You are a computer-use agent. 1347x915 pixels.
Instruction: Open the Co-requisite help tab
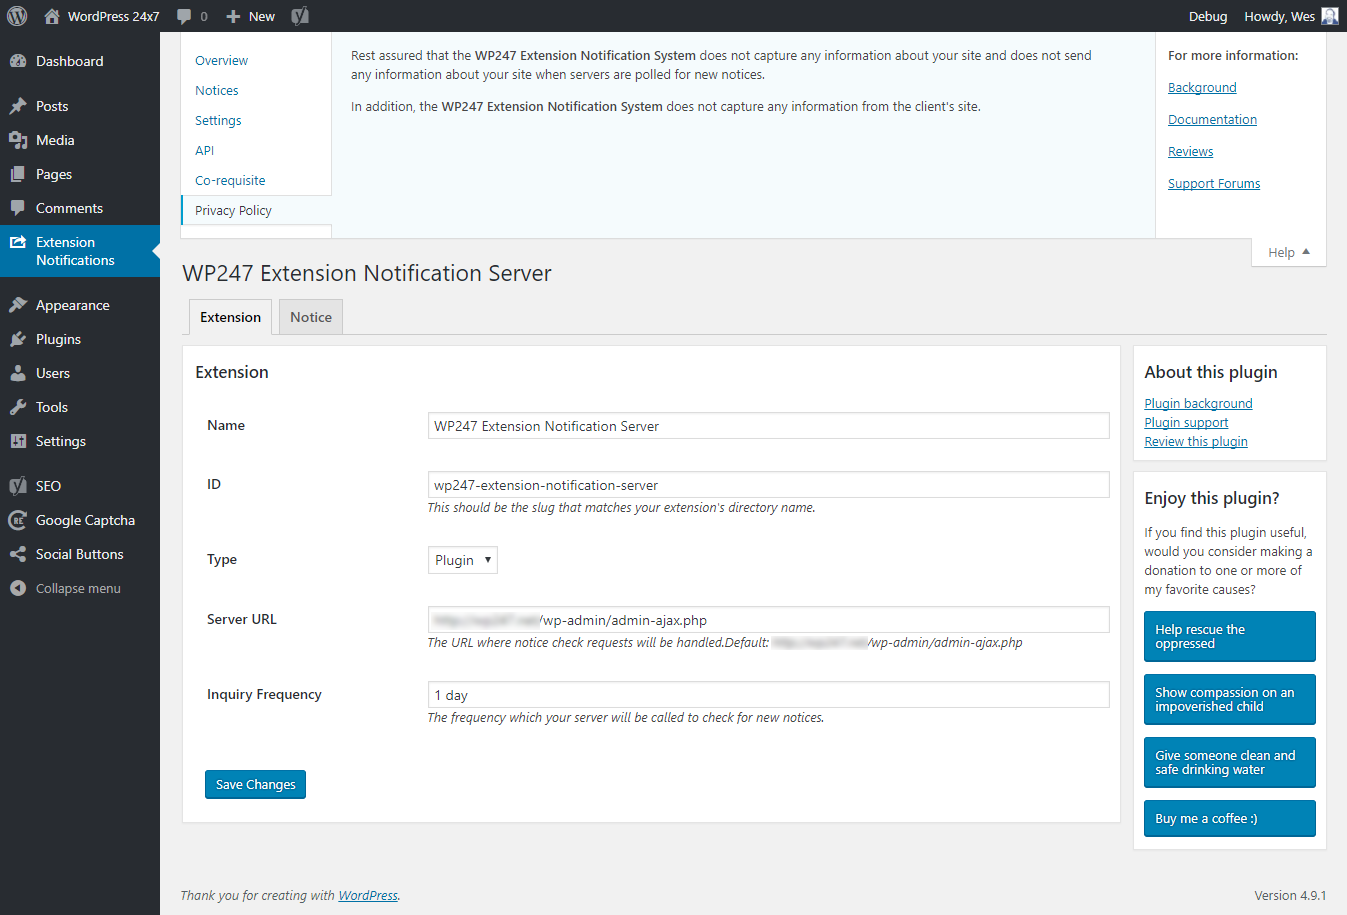230,180
